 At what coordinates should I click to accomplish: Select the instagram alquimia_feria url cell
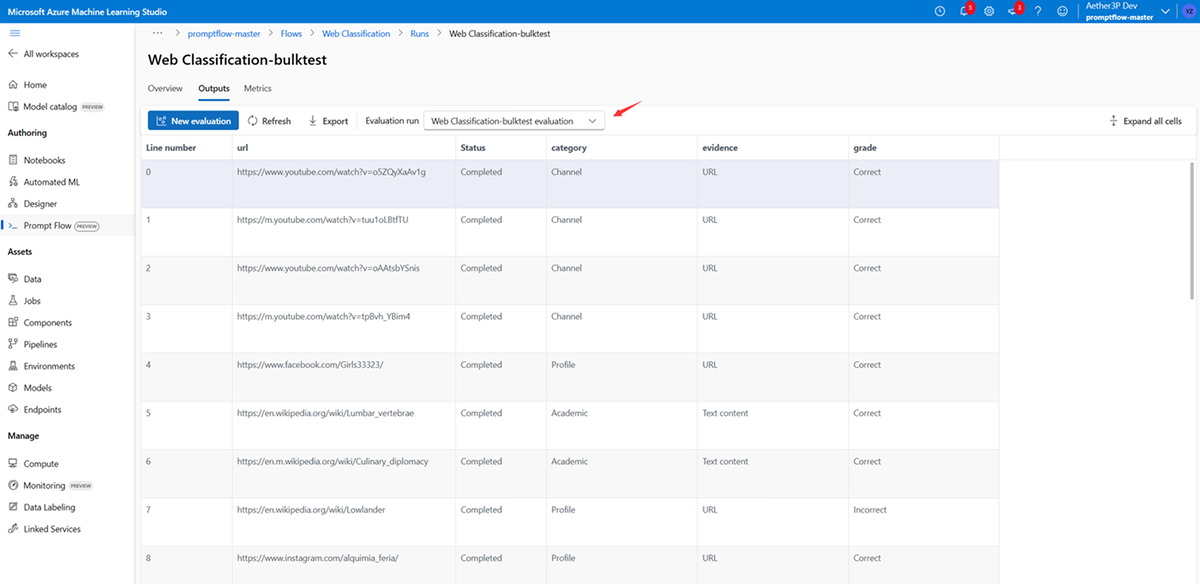point(343,565)
